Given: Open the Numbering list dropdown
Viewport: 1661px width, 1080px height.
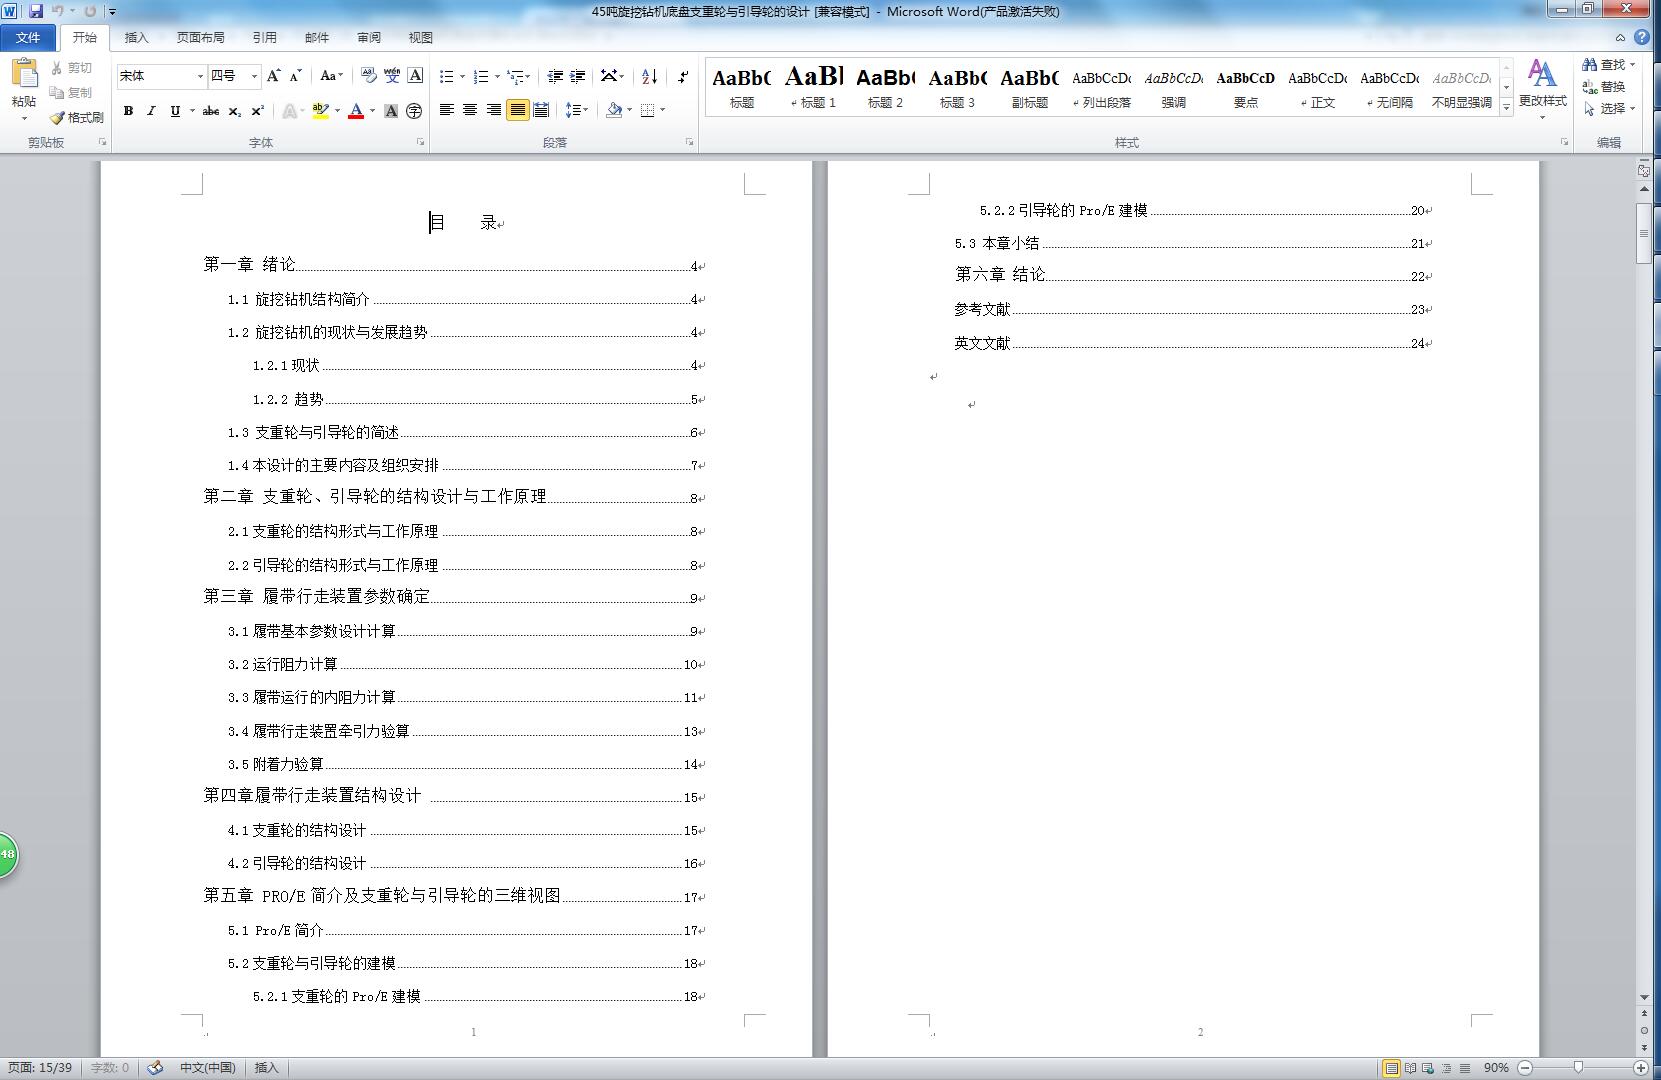Looking at the screenshot, I should pyautogui.click(x=497, y=76).
